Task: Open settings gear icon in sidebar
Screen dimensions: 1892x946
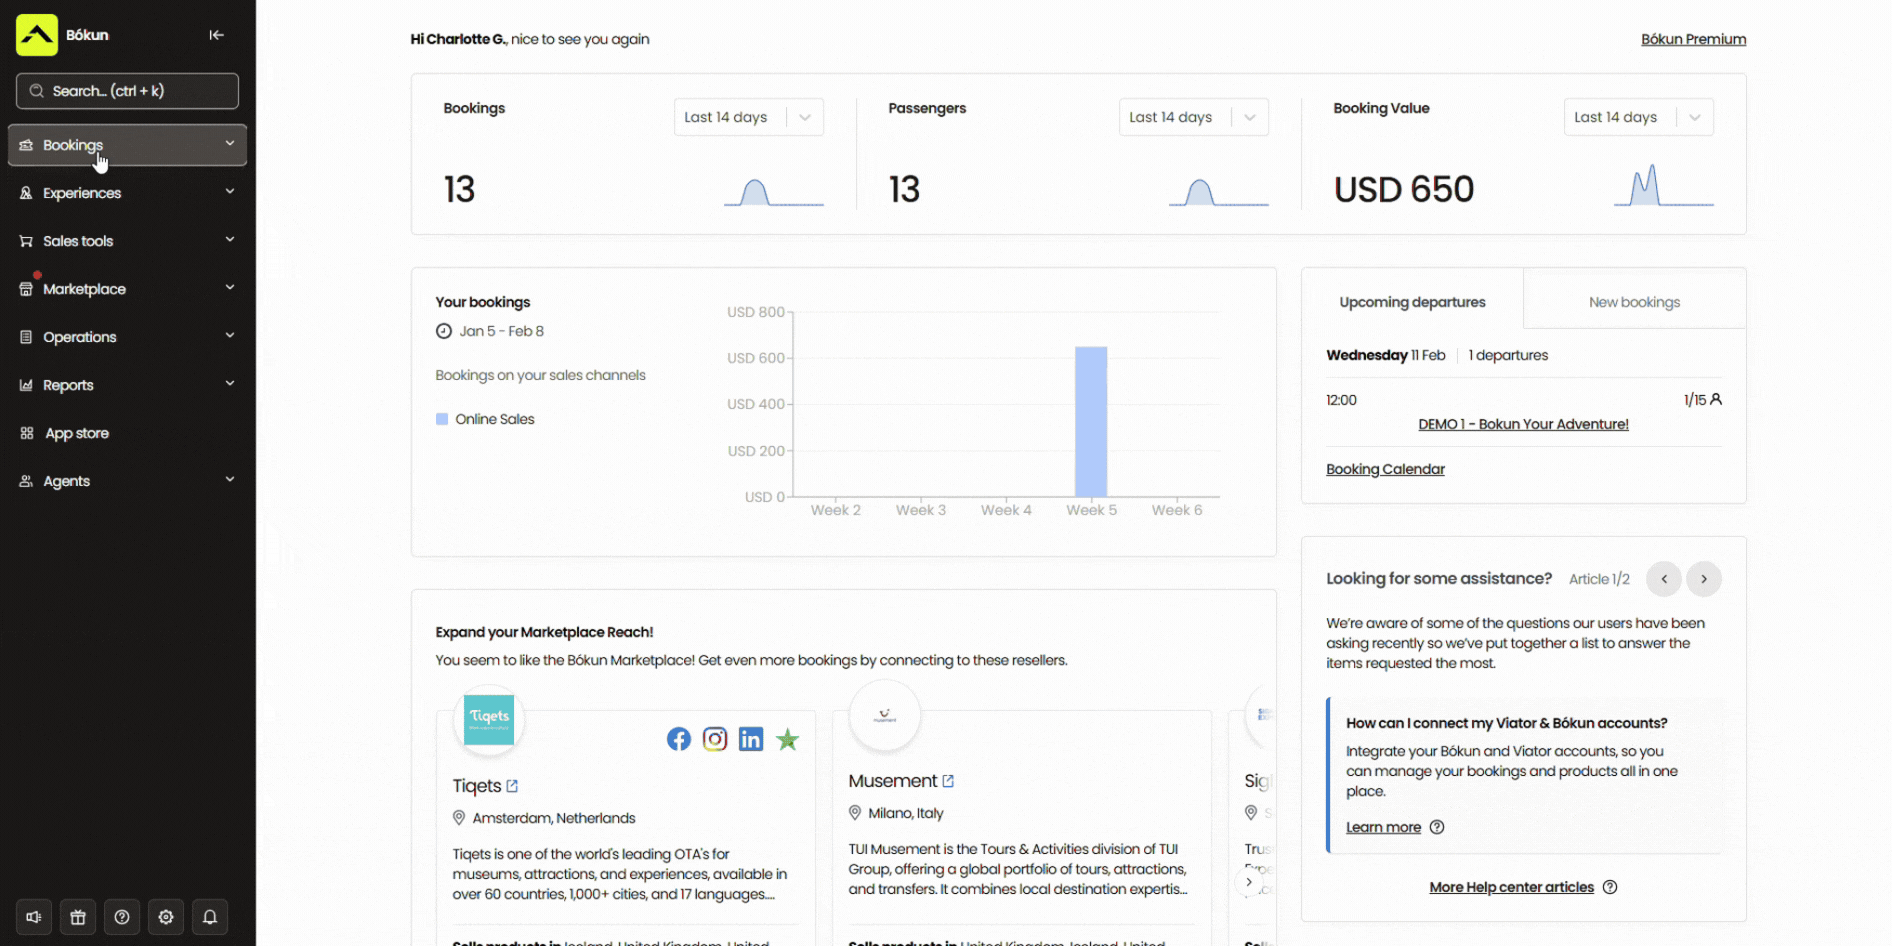Action: 166,917
